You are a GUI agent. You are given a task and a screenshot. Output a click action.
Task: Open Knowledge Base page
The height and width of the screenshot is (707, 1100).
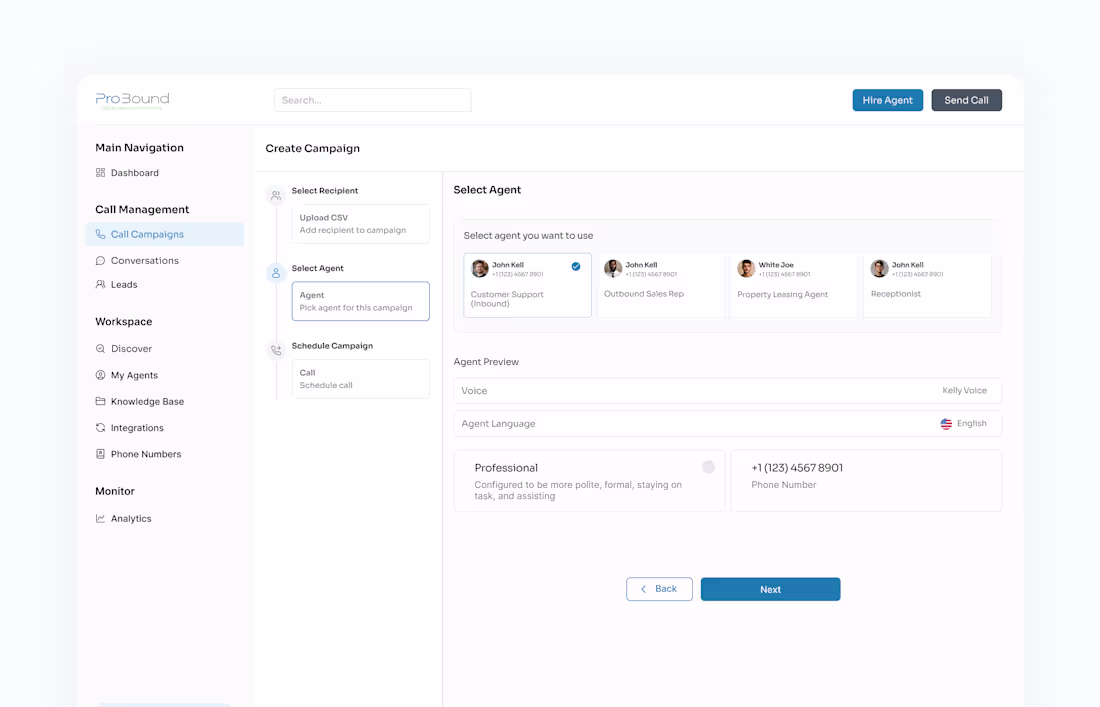(x=147, y=401)
